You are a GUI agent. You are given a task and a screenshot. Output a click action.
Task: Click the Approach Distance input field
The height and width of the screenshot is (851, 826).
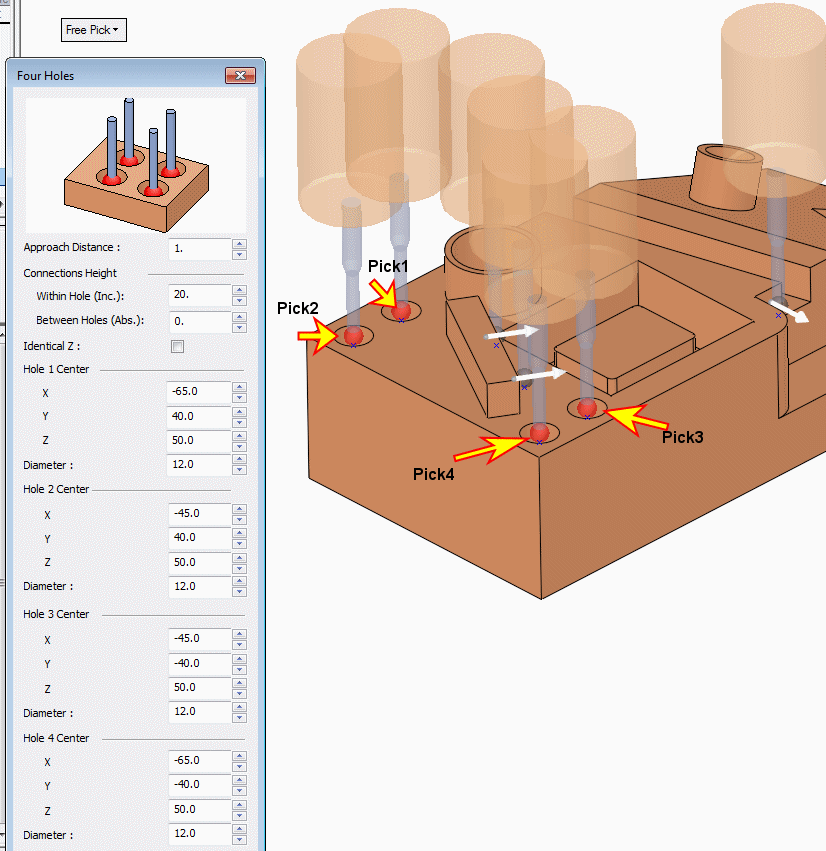pyautogui.click(x=199, y=247)
